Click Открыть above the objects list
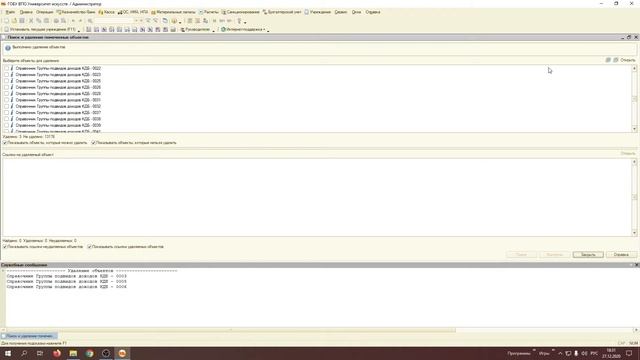Screen dimensions: 640x360 (628, 60)
